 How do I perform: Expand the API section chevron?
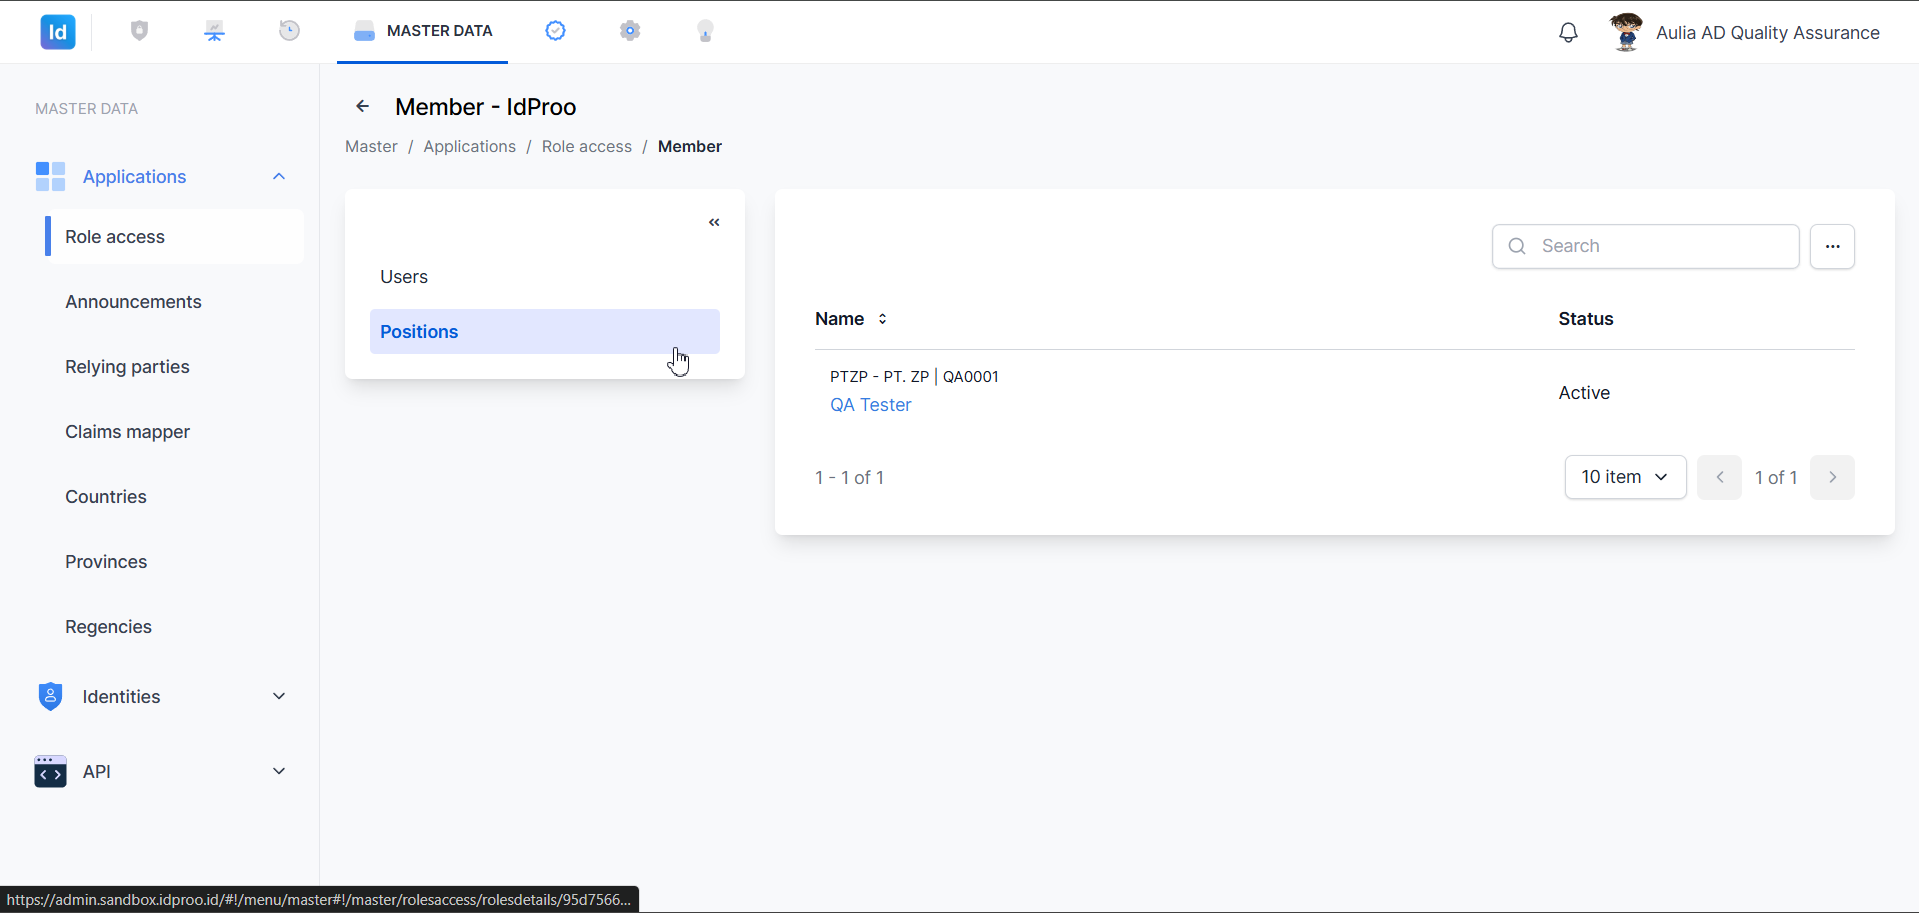279,771
